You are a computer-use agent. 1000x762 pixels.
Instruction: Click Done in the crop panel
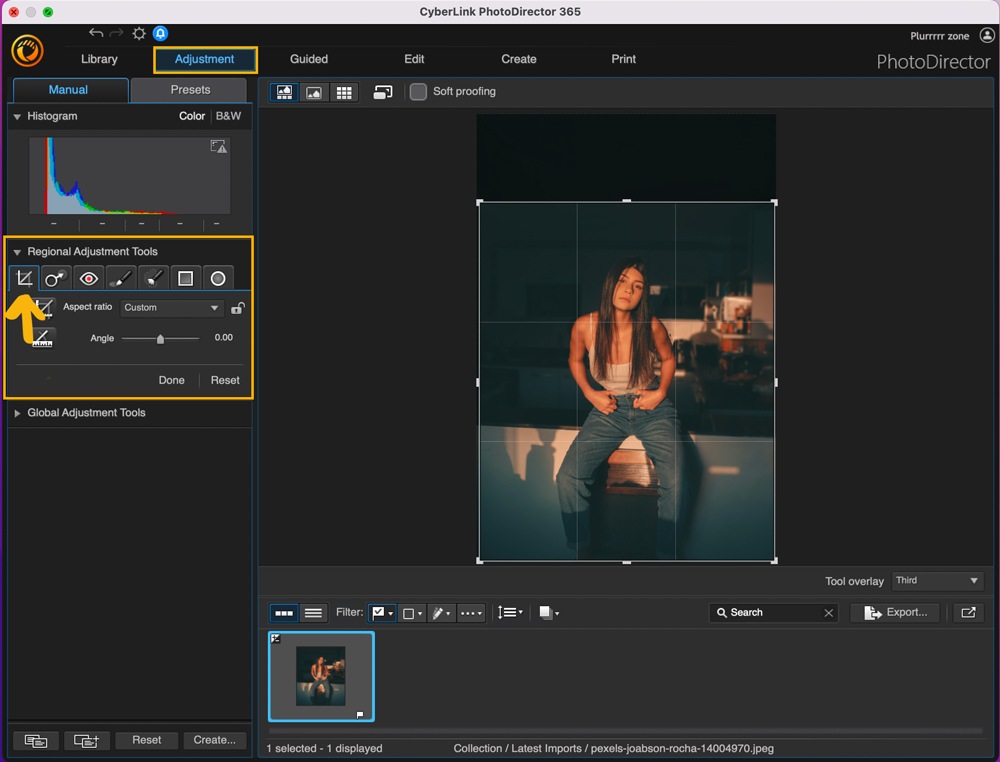(172, 380)
